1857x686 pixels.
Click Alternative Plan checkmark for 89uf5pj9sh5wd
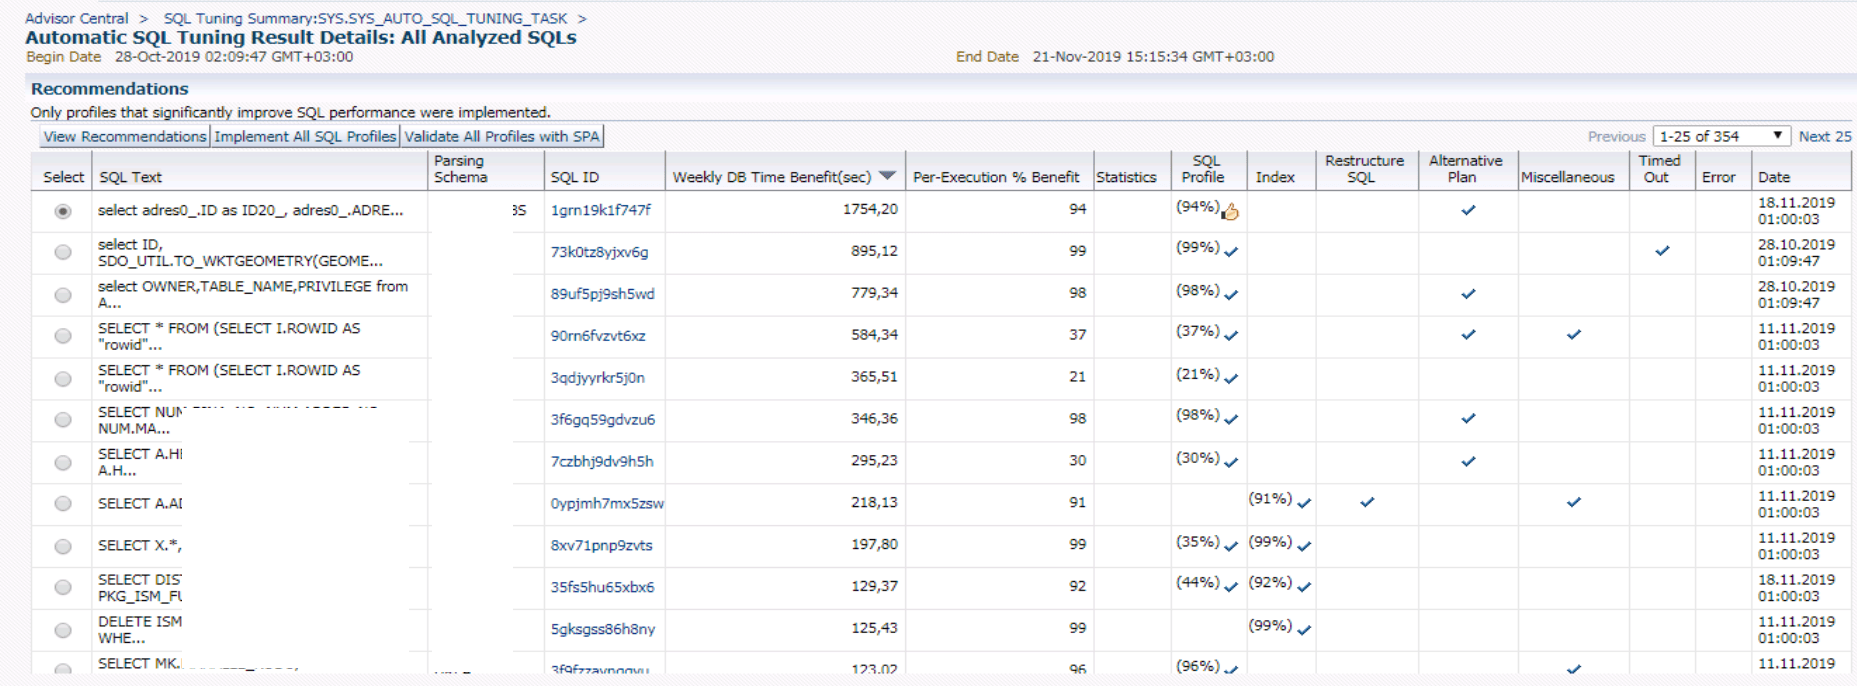(x=1468, y=294)
